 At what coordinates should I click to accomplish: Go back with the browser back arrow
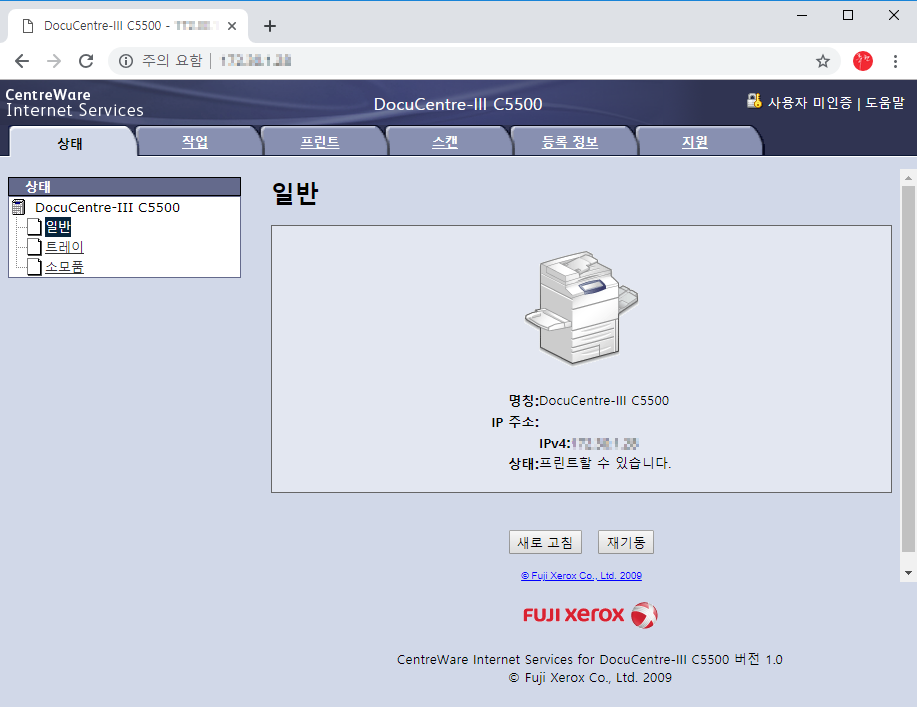coord(22,61)
